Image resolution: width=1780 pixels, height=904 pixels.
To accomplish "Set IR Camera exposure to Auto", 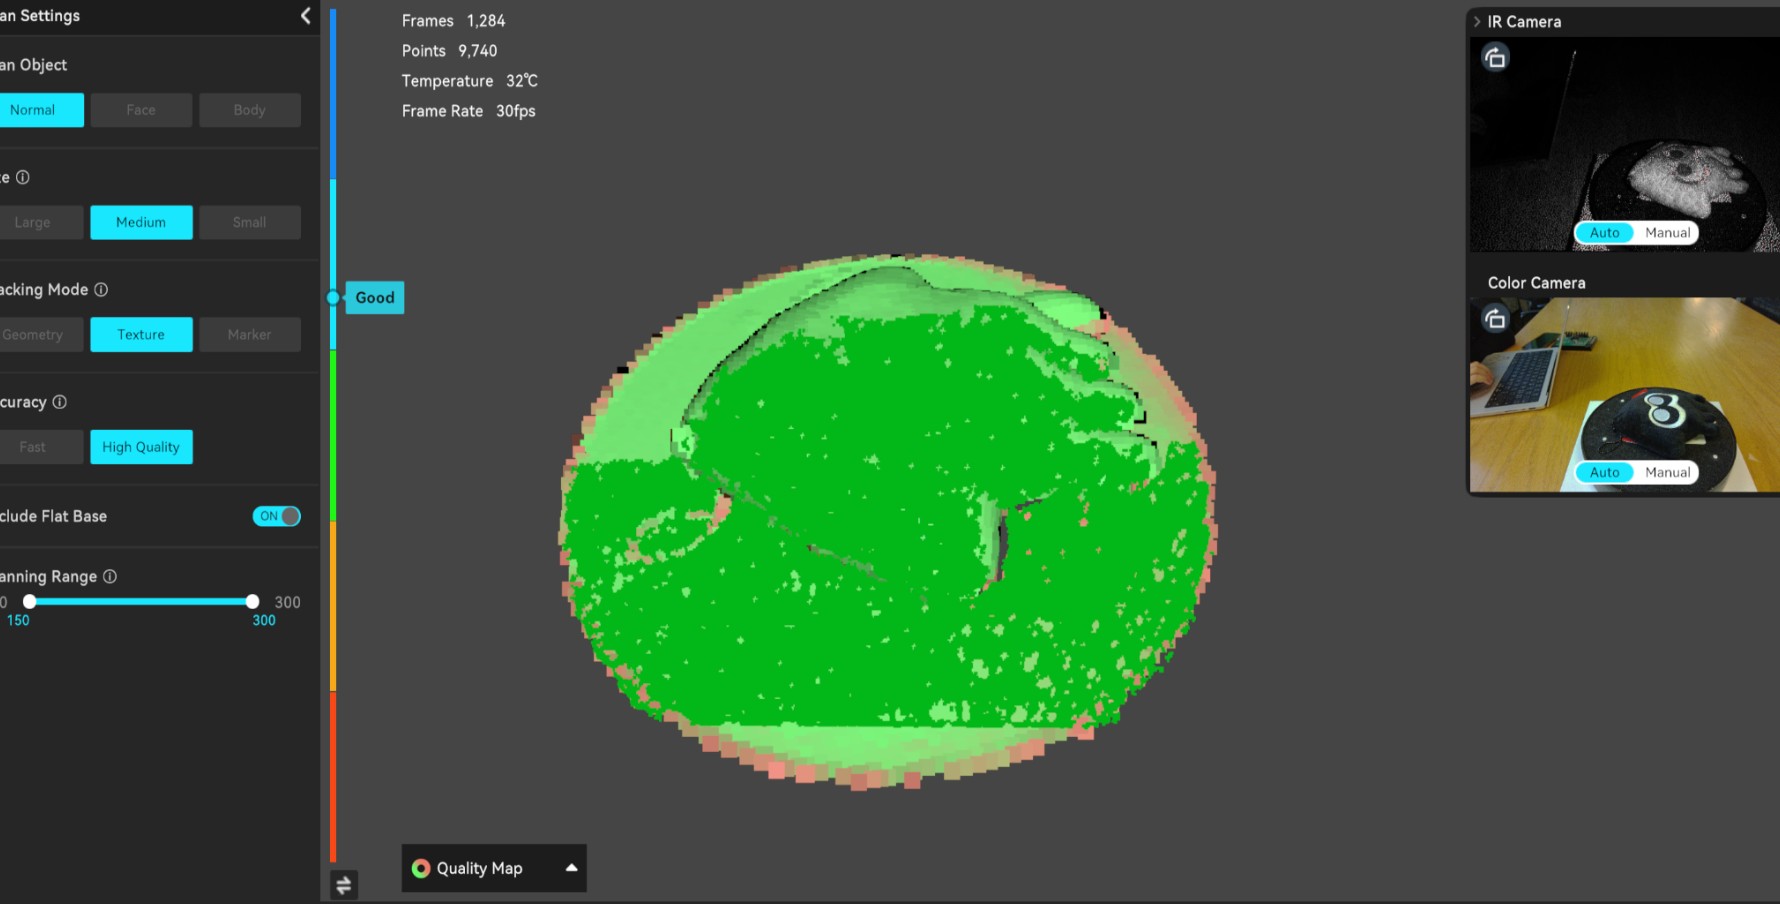I will 1604,233.
